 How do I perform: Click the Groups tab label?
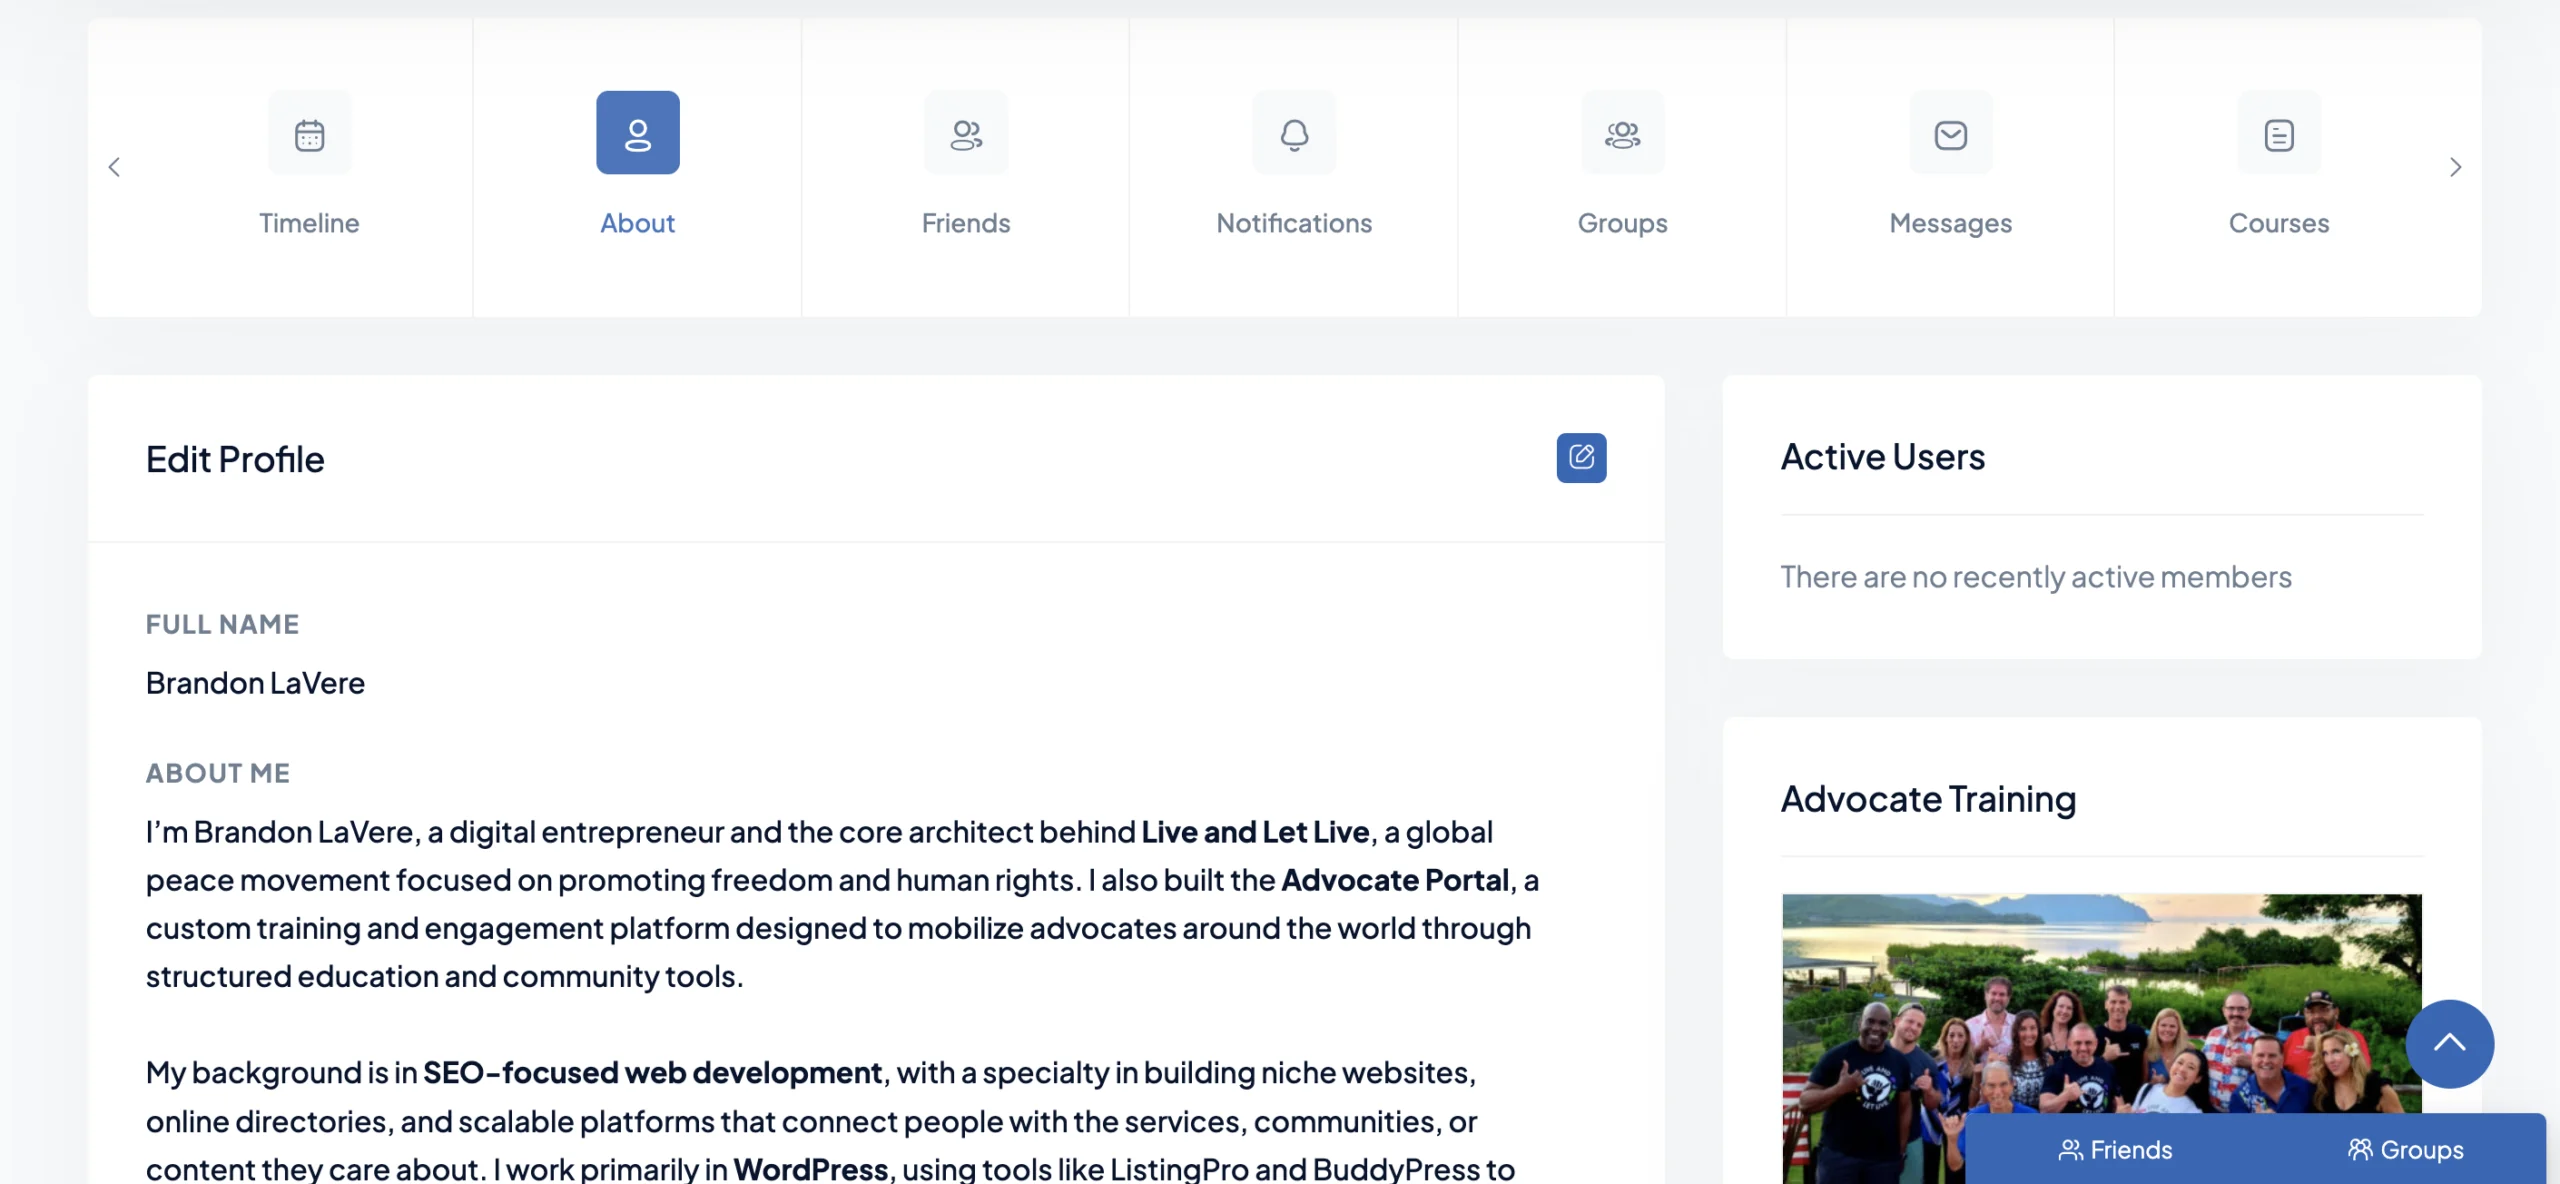point(1622,223)
